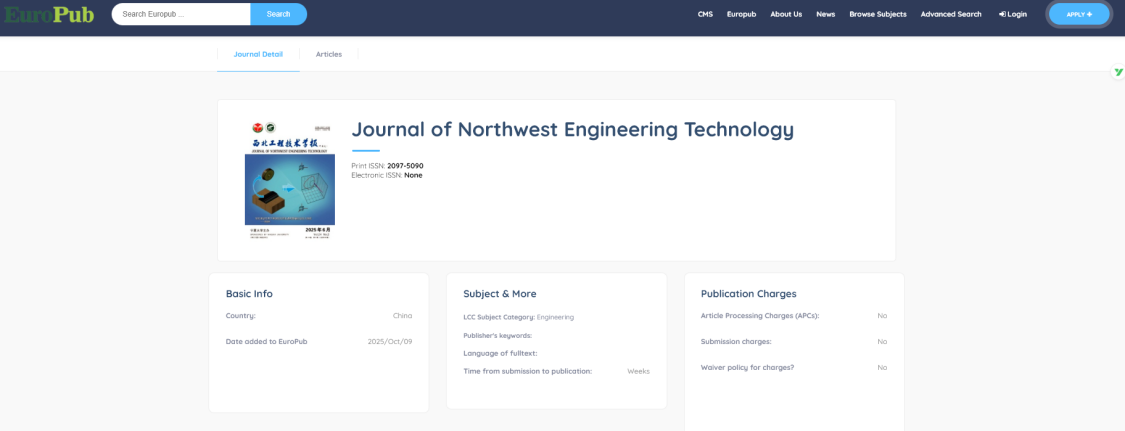
Task: Click the green Y icon at right edge
Action: pos(1118,72)
